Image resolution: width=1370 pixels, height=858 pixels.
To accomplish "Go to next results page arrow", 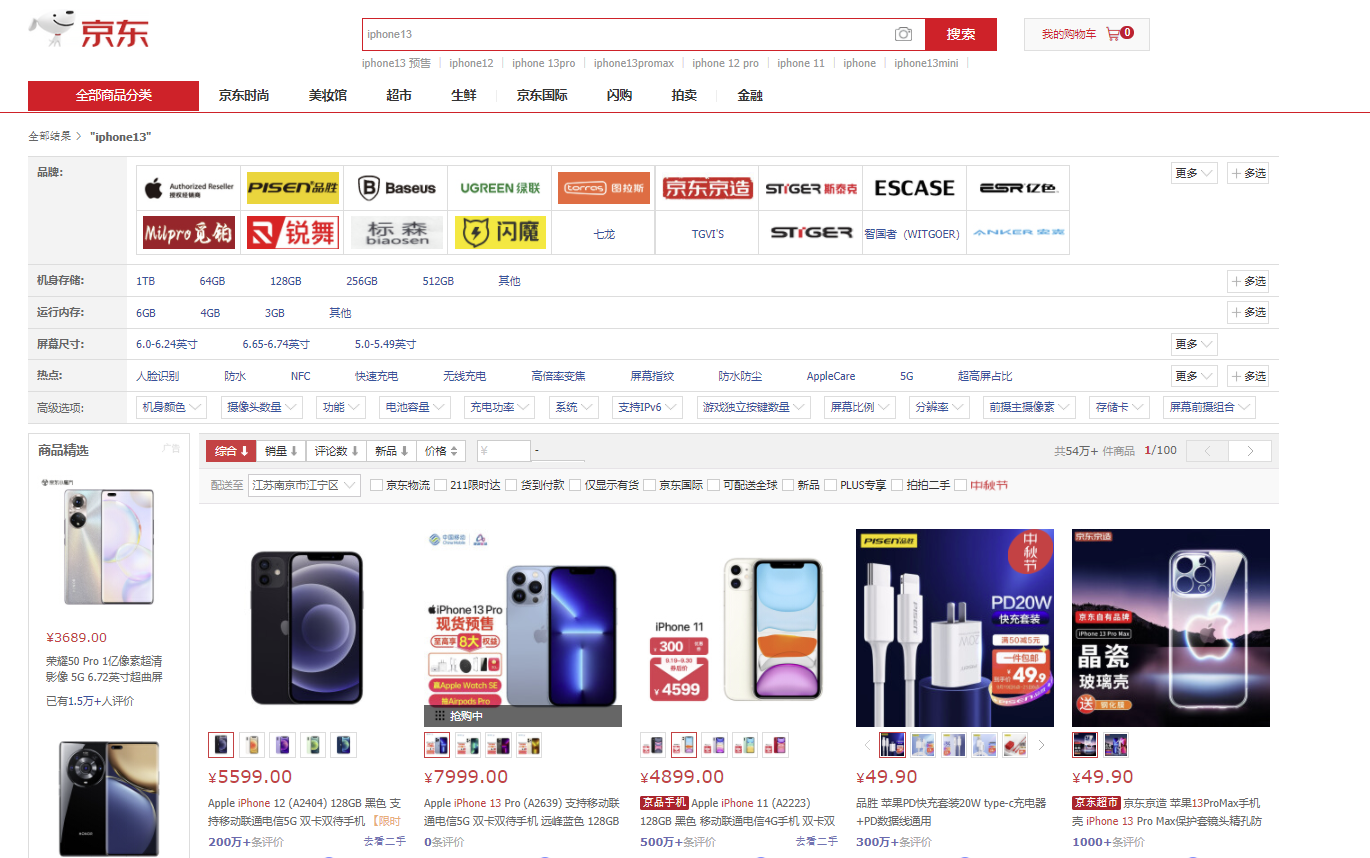I will point(1250,451).
